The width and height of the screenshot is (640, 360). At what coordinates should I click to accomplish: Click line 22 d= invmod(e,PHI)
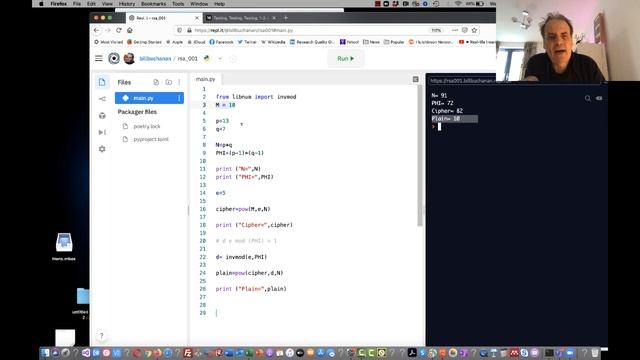(x=241, y=257)
